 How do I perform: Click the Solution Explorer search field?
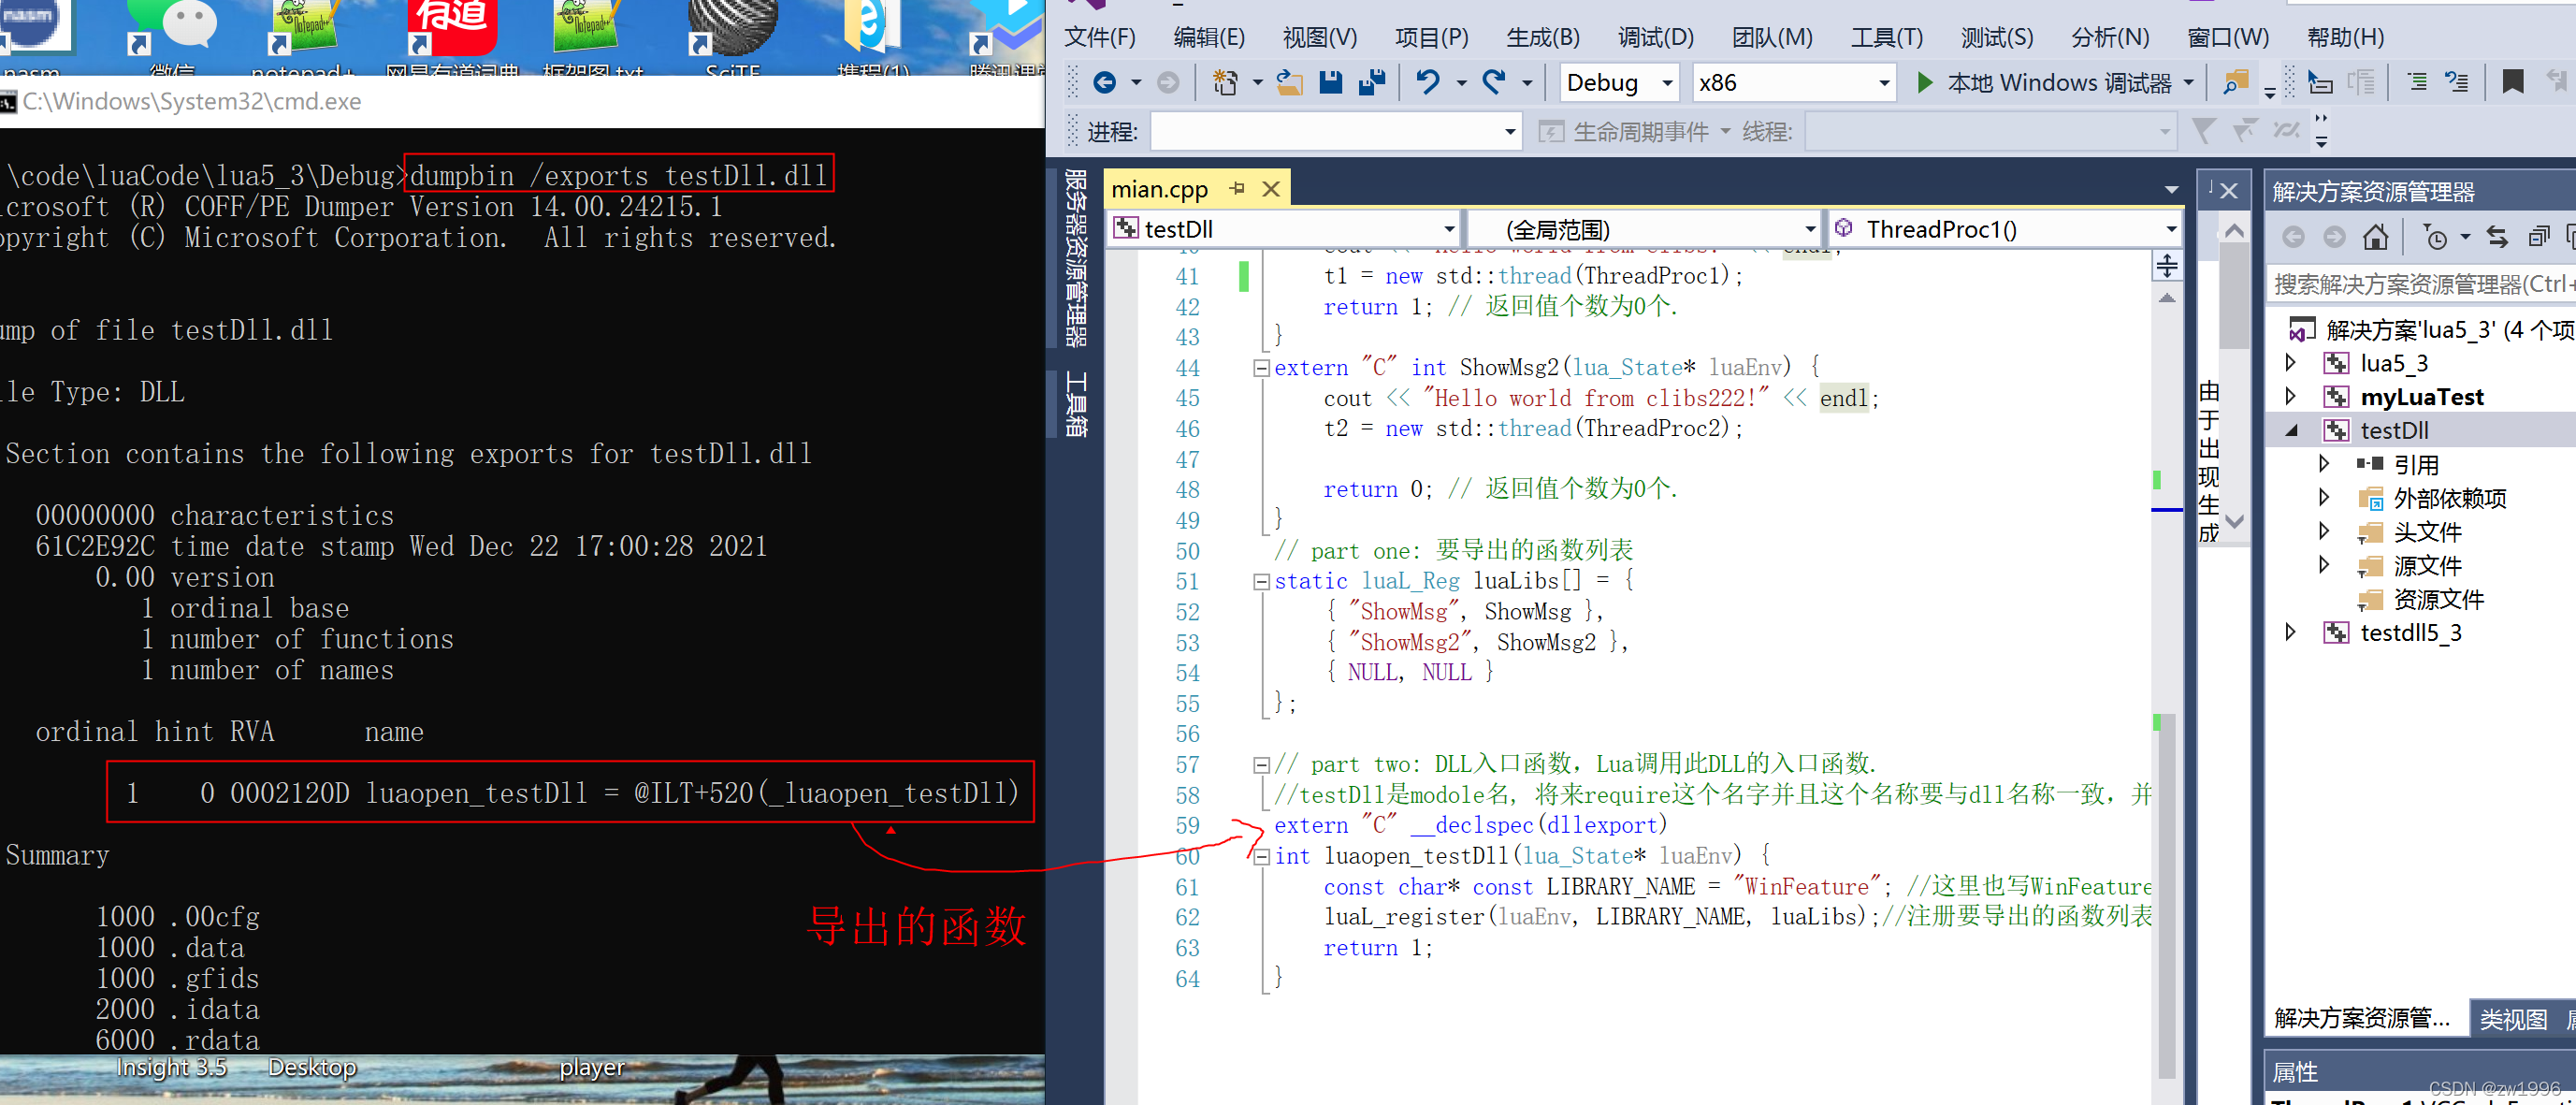2420,284
